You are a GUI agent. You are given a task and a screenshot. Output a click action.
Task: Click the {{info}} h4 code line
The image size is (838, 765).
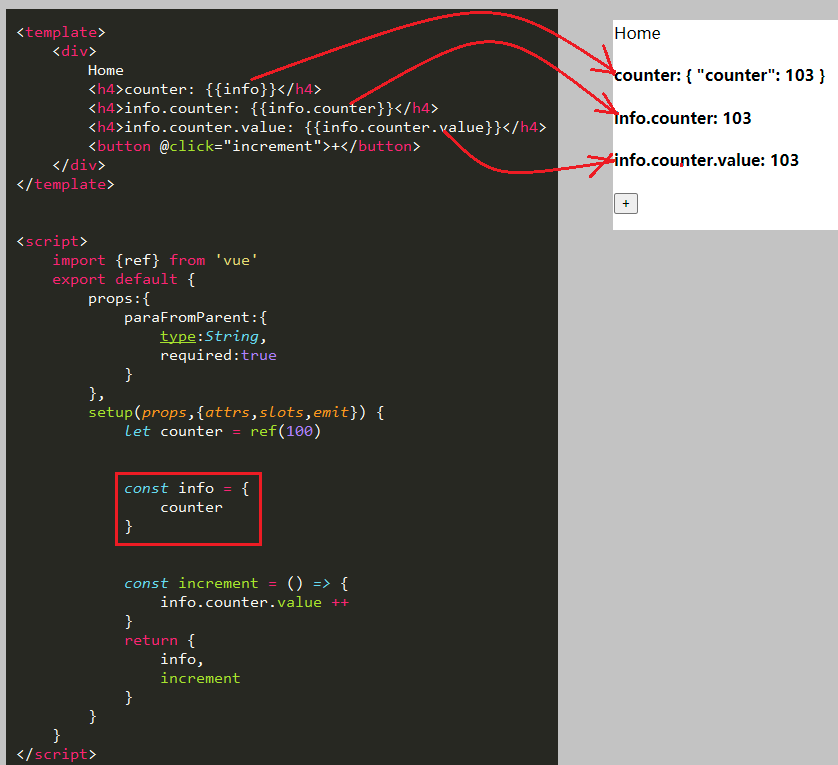pyautogui.click(x=205, y=89)
